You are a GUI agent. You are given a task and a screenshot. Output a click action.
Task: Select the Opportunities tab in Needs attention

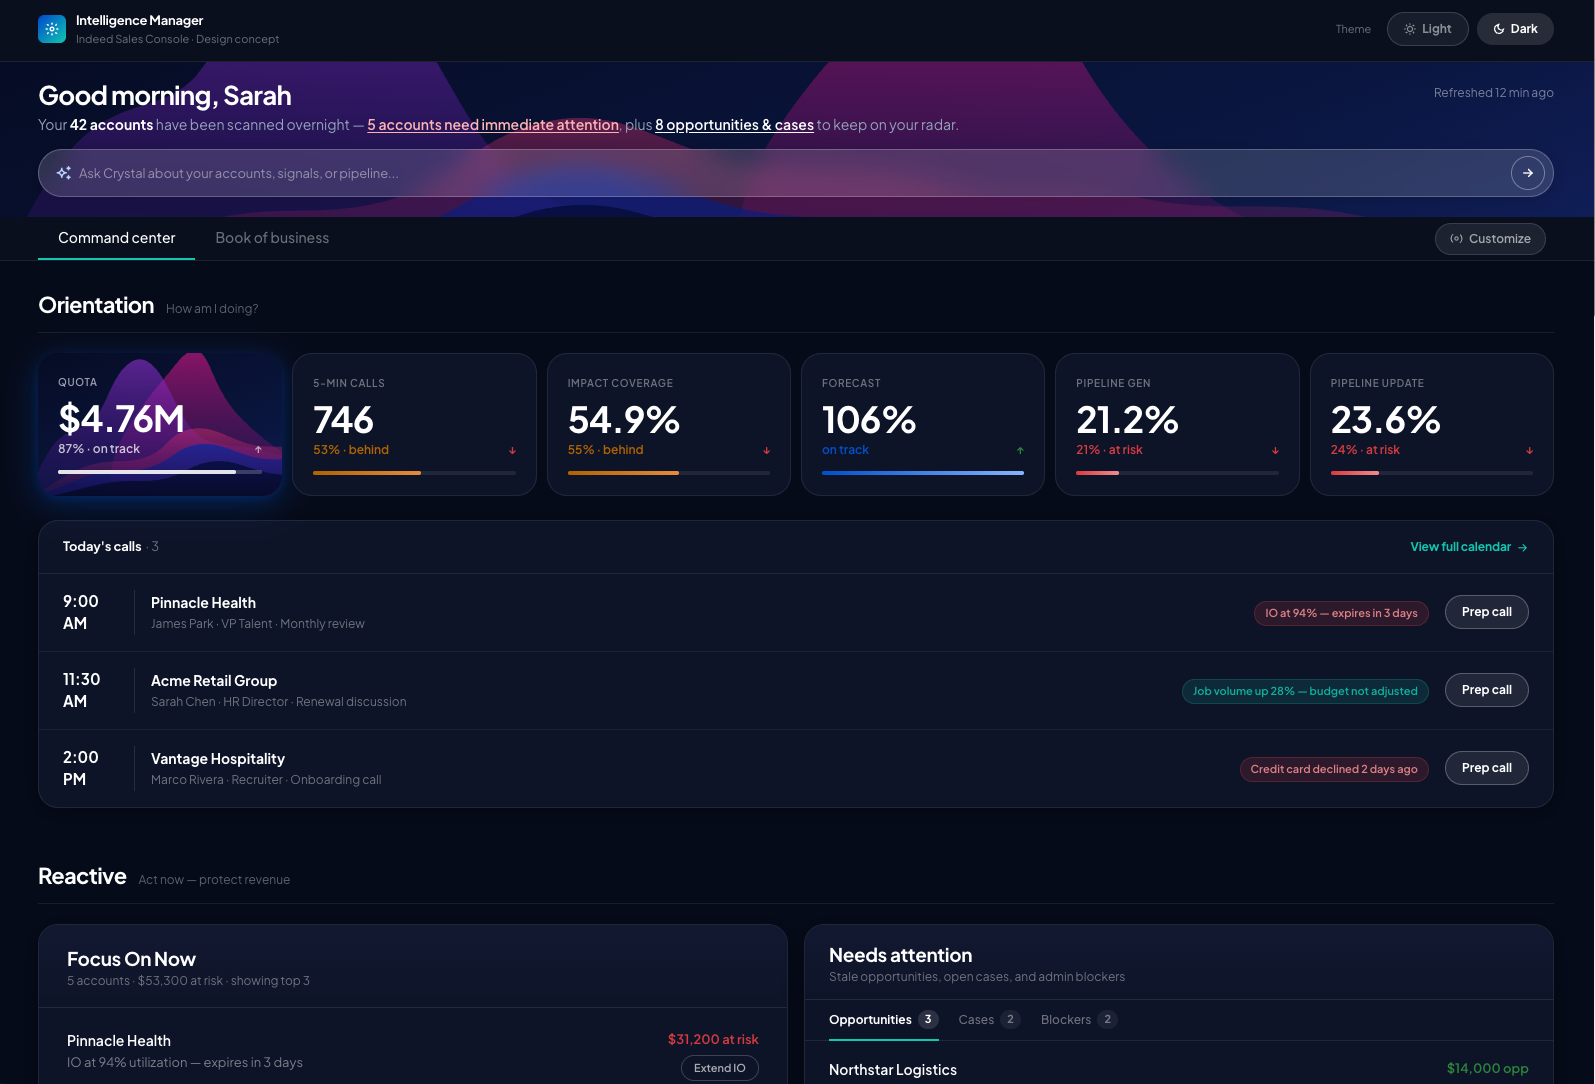pos(883,1020)
